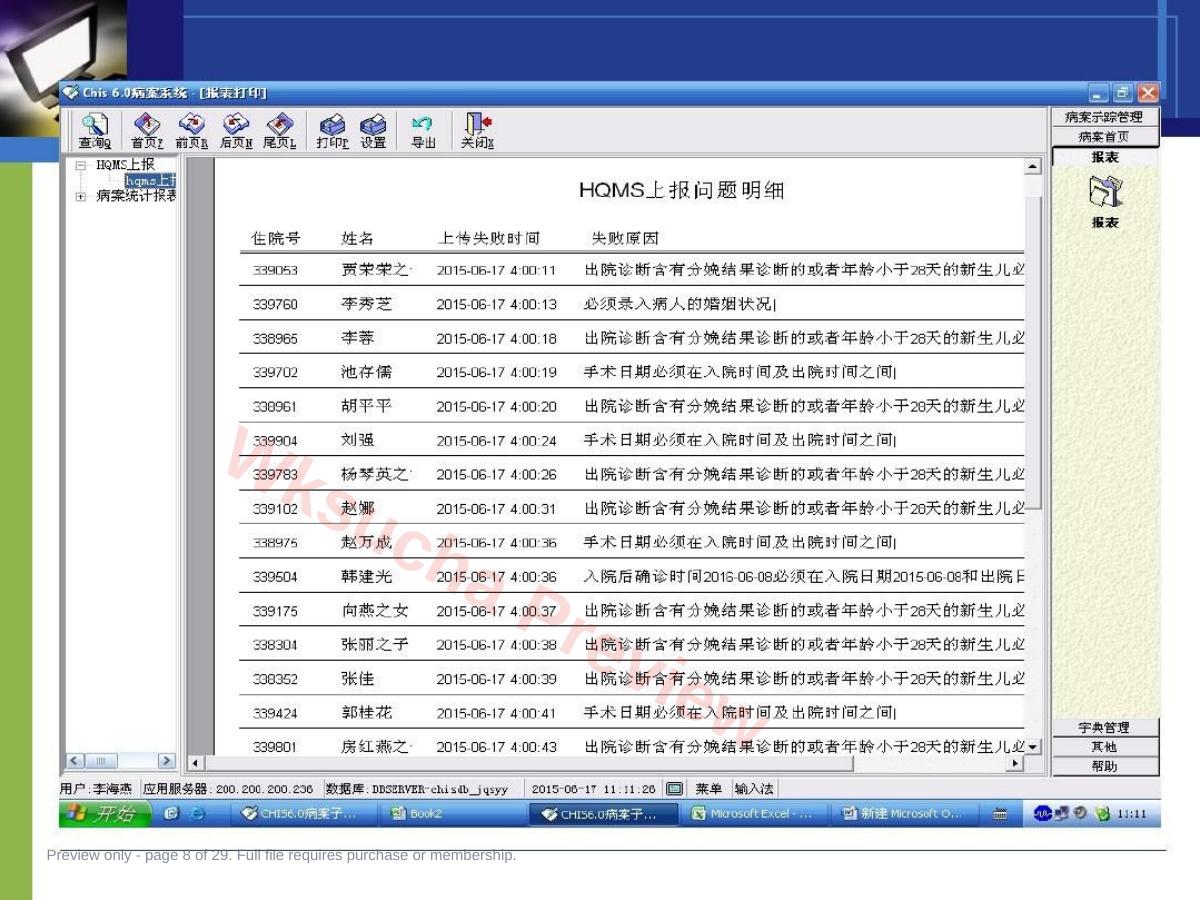Screen dimensions: 1200x900
Task: Open the 字典管理 panel tab
Action: click(x=1104, y=727)
